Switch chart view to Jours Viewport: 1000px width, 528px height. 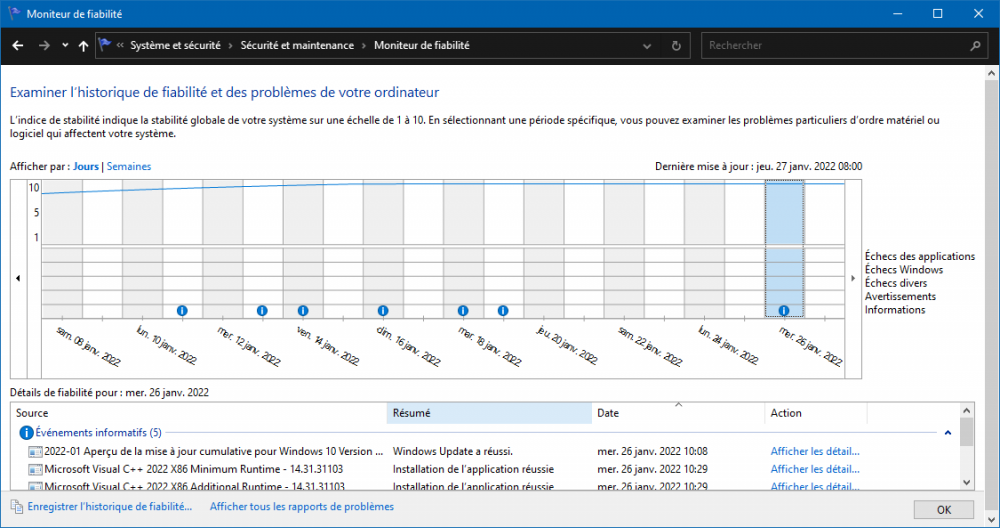tap(86, 166)
